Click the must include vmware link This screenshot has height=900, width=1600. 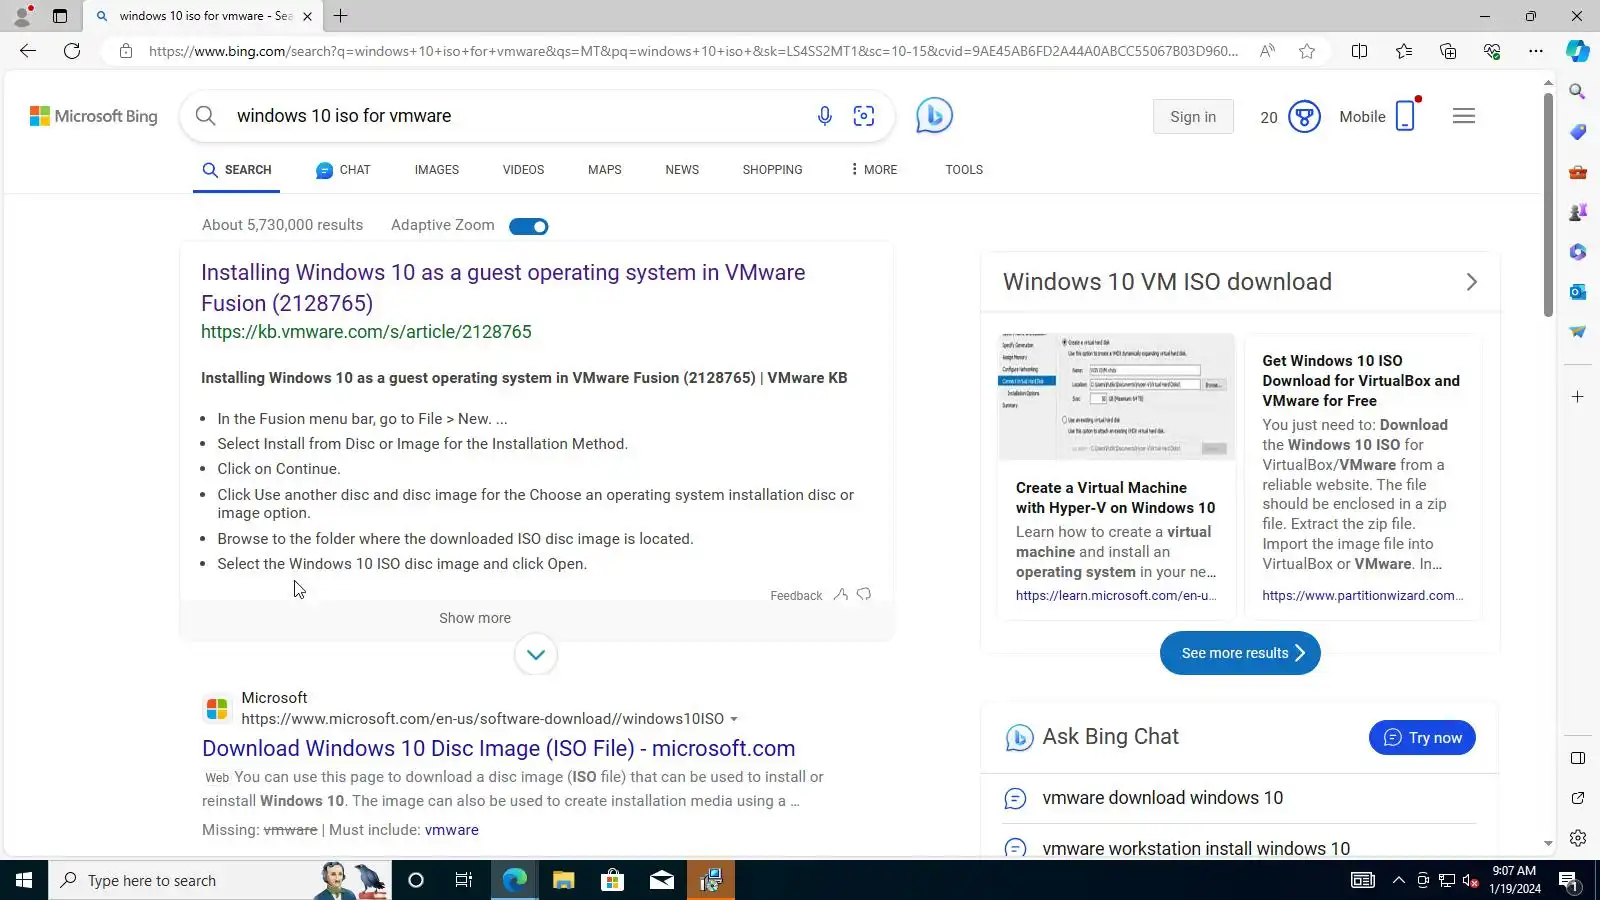click(x=452, y=830)
